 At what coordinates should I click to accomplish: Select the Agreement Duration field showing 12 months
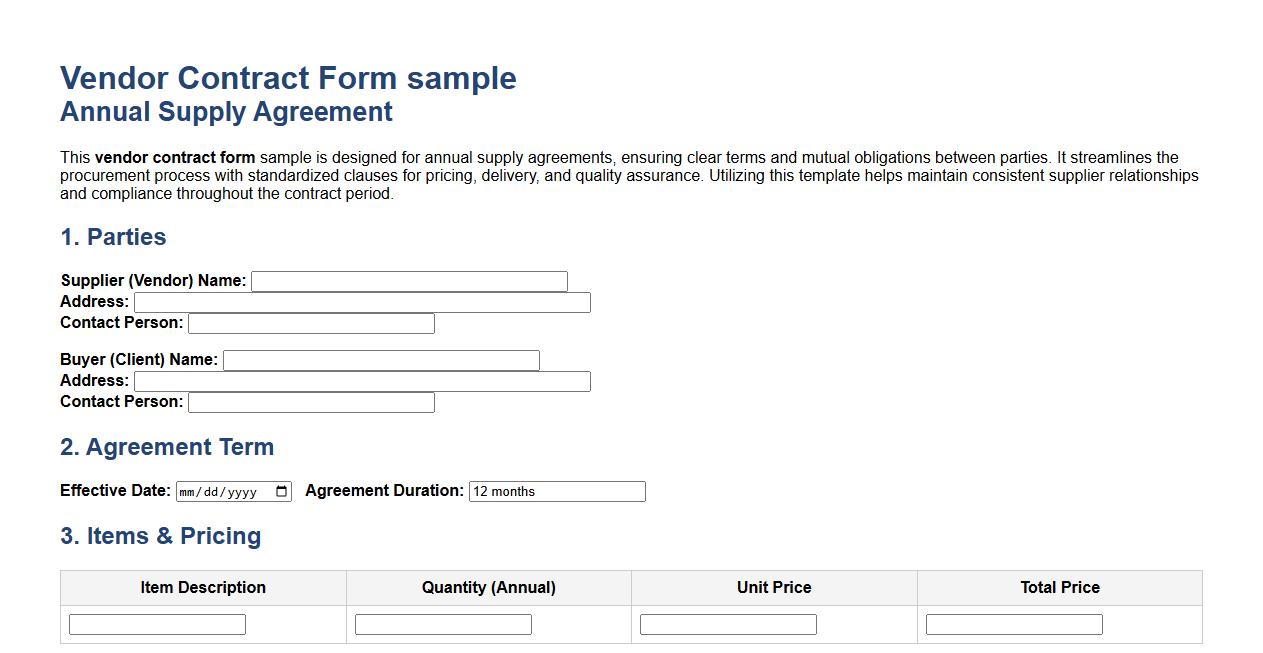[x=556, y=491]
